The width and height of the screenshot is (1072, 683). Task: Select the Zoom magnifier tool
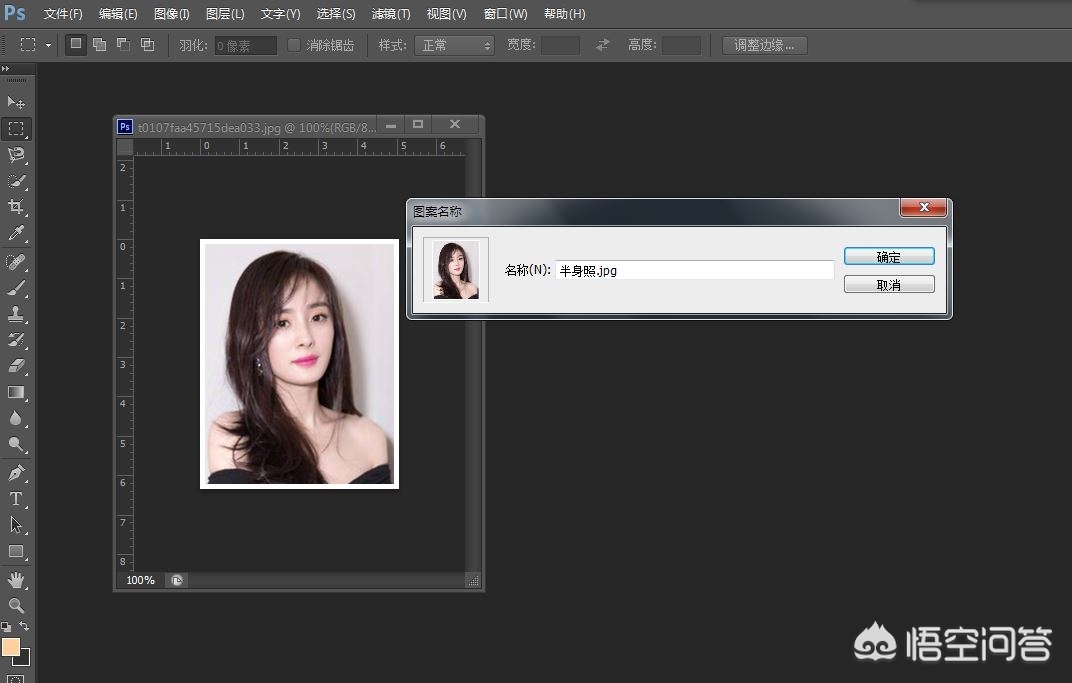16,606
